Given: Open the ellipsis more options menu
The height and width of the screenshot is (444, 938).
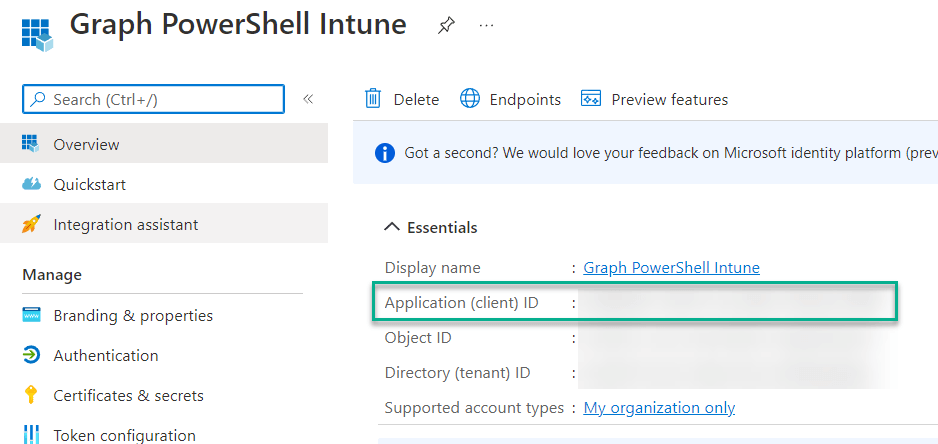Looking at the screenshot, I should pos(487,26).
